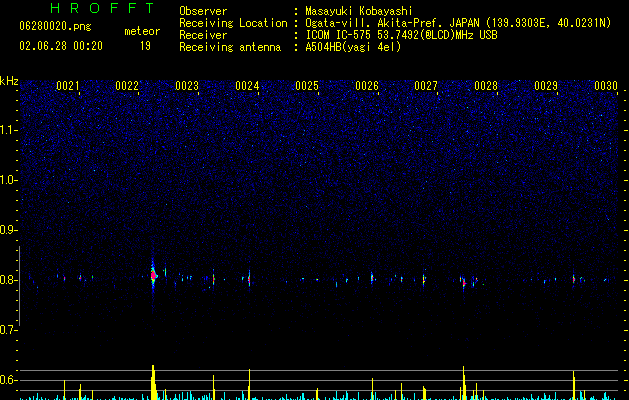This screenshot has height=400, width=629.
Task: Click the Receiving Location label
Action: 233,23
